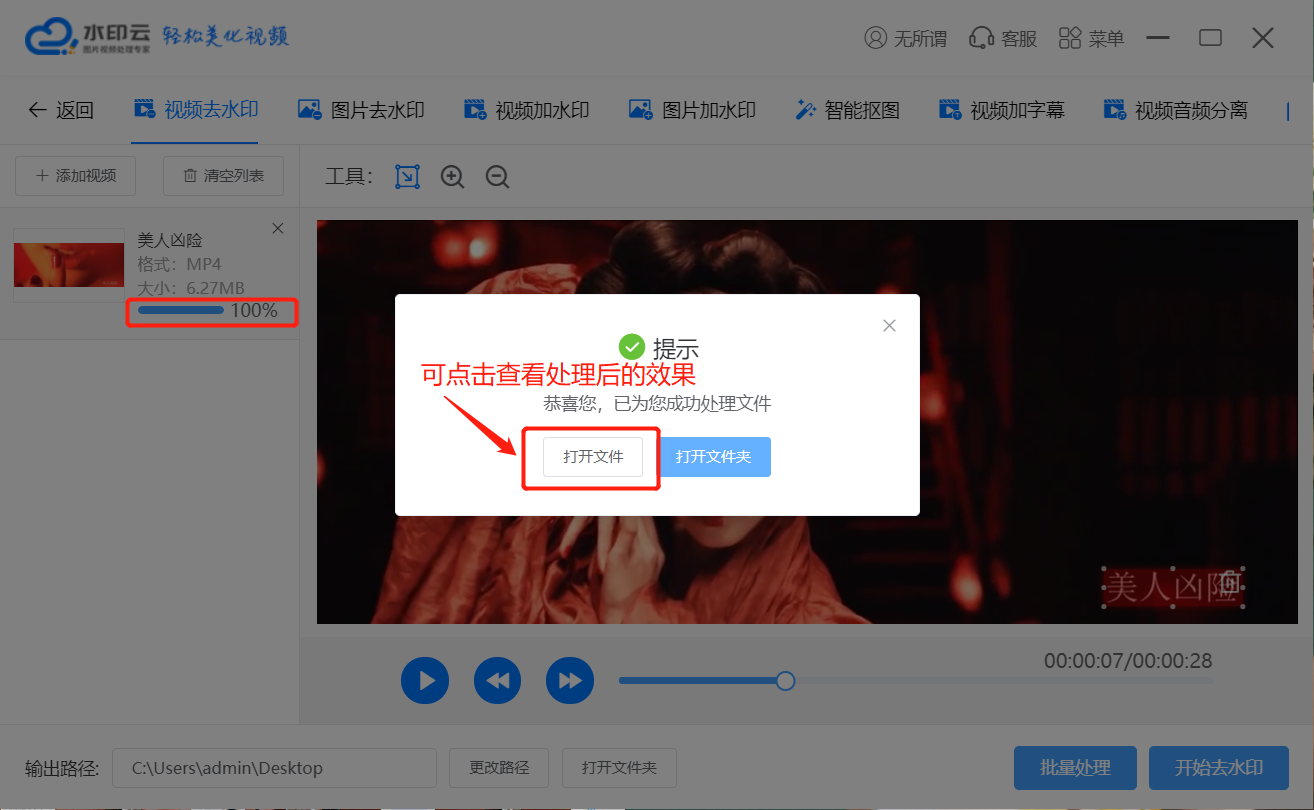Rewind the video preview
Screen dimensions: 1314x810
(x=497, y=681)
